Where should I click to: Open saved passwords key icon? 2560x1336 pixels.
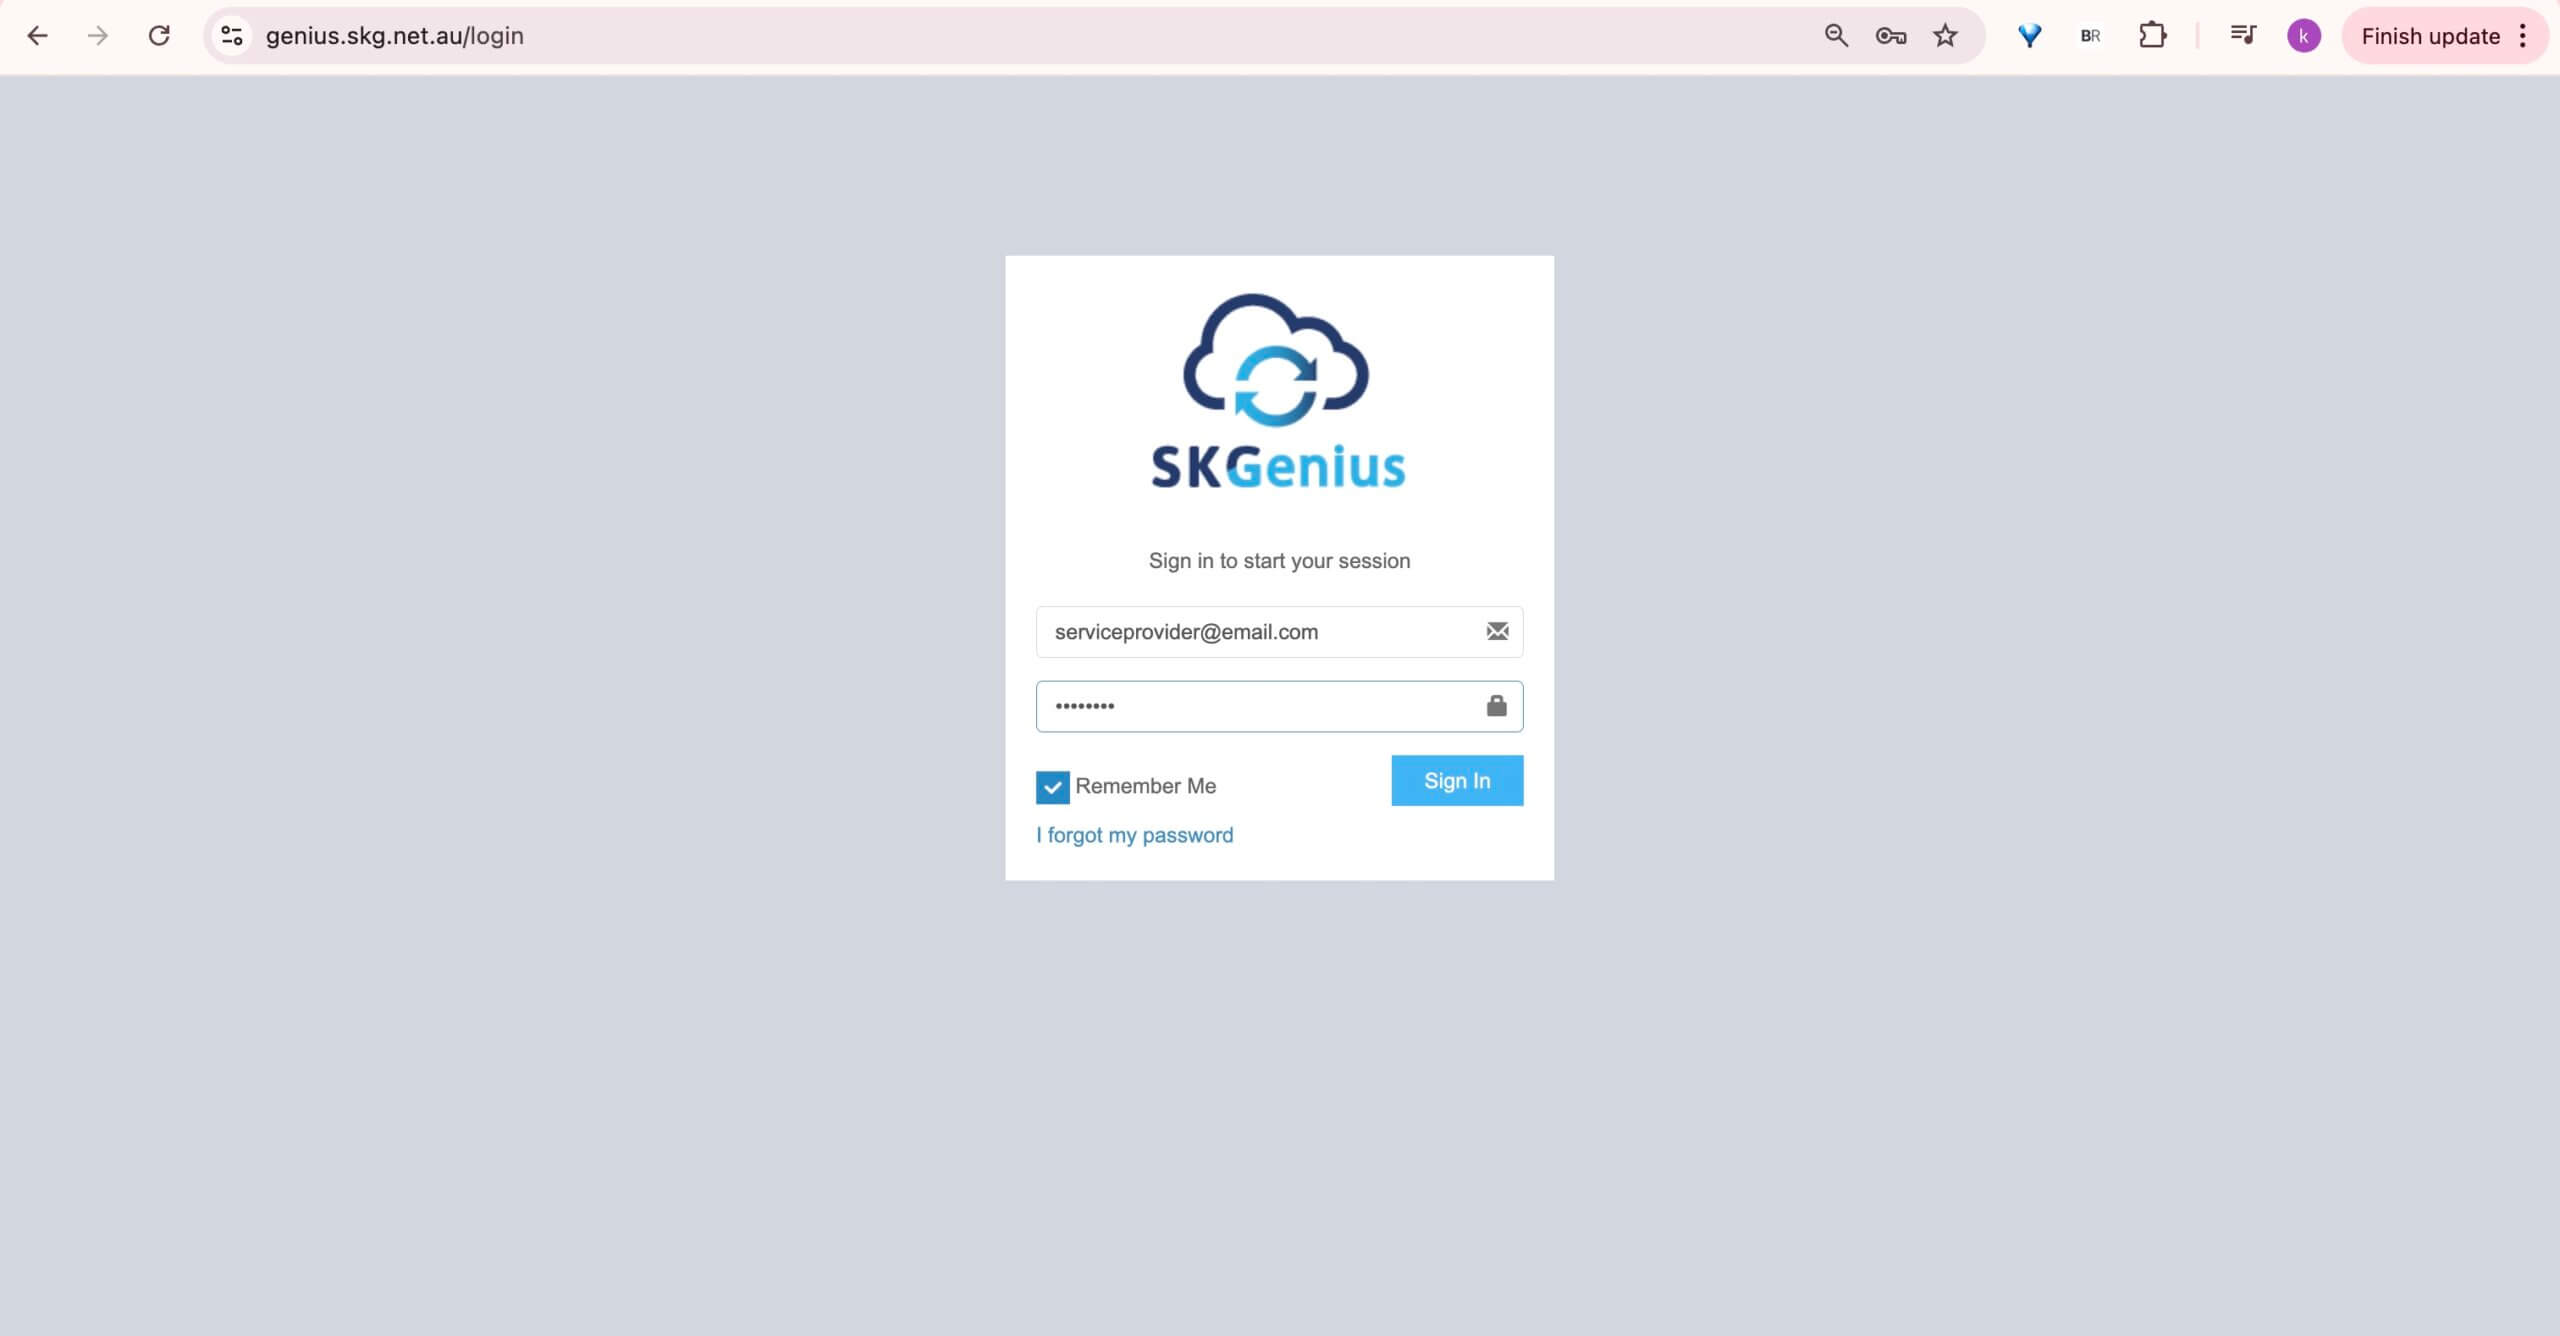pyautogui.click(x=1890, y=36)
